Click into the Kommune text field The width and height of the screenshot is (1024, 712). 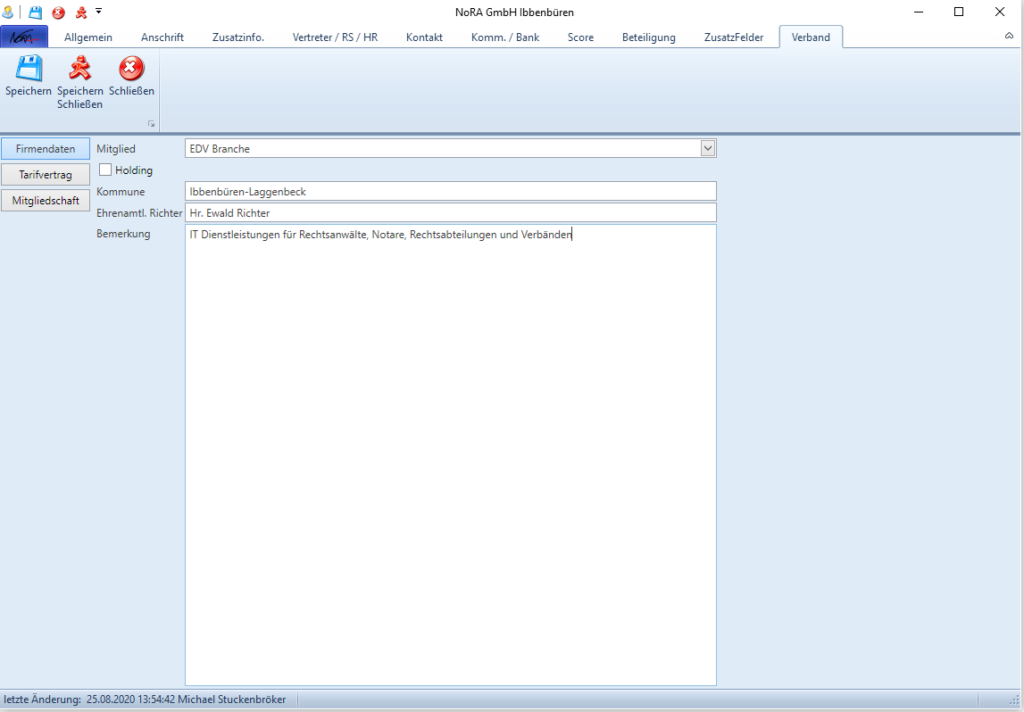pyautogui.click(x=450, y=191)
